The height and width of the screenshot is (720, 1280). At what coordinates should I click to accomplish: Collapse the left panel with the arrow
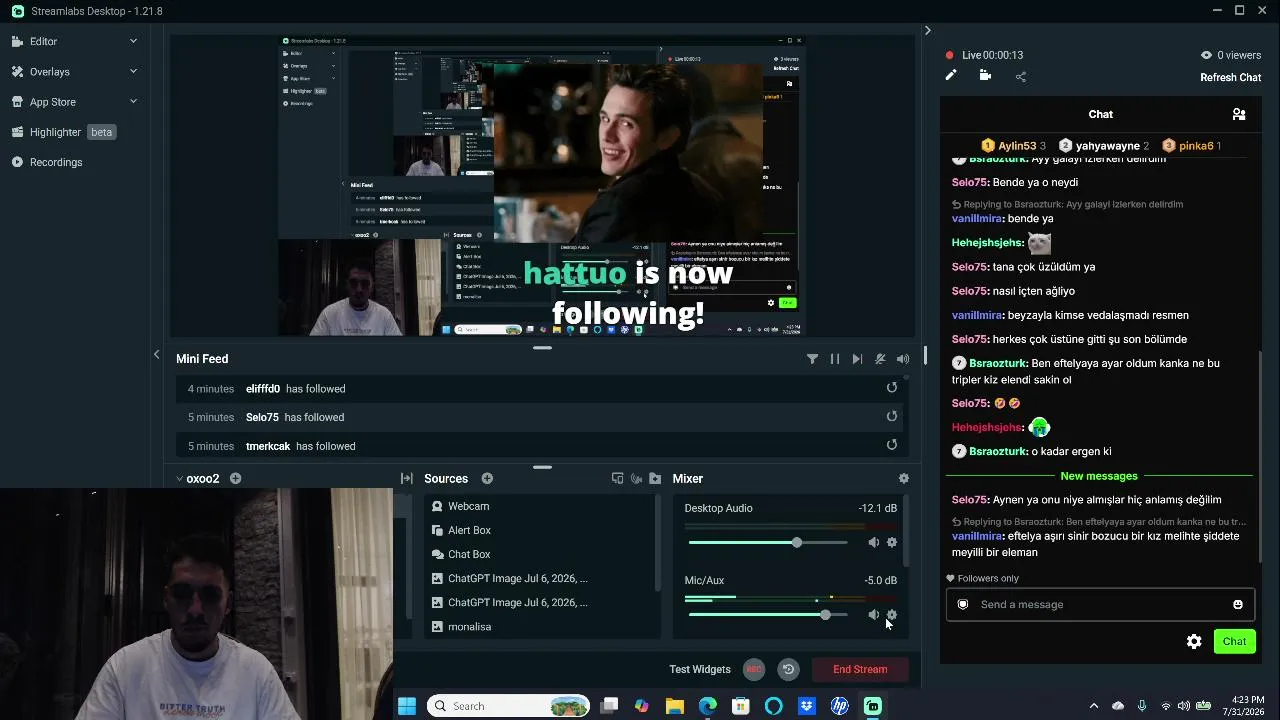156,354
